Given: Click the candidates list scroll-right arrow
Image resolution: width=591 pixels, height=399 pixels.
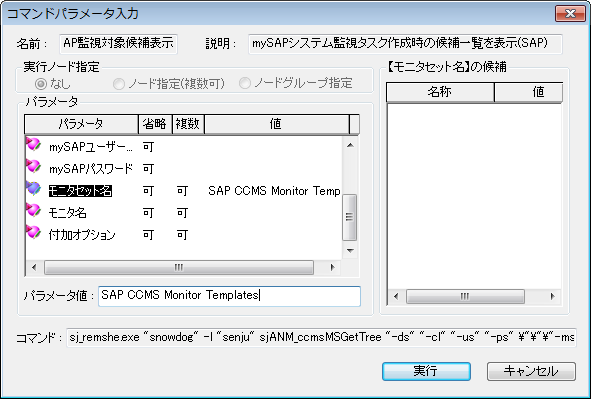Looking at the screenshot, I should 553,297.
